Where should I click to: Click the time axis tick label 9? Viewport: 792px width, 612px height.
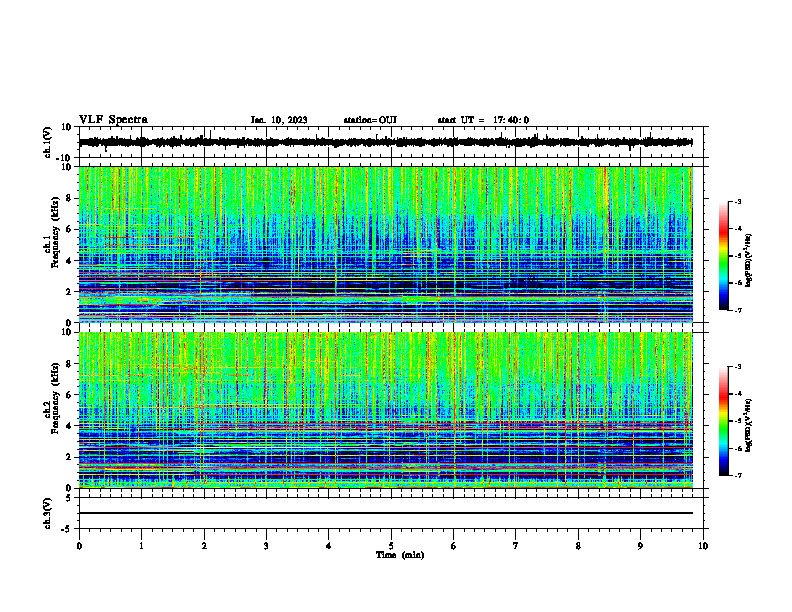pyautogui.click(x=640, y=546)
